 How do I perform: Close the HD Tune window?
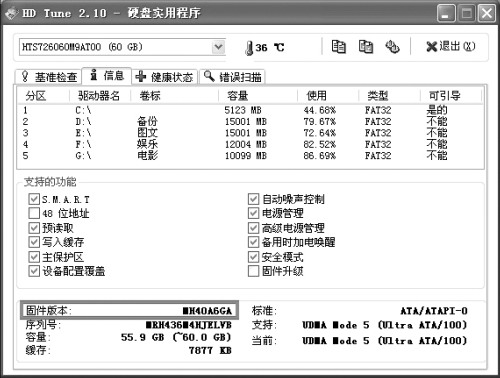pyautogui.click(x=487, y=14)
